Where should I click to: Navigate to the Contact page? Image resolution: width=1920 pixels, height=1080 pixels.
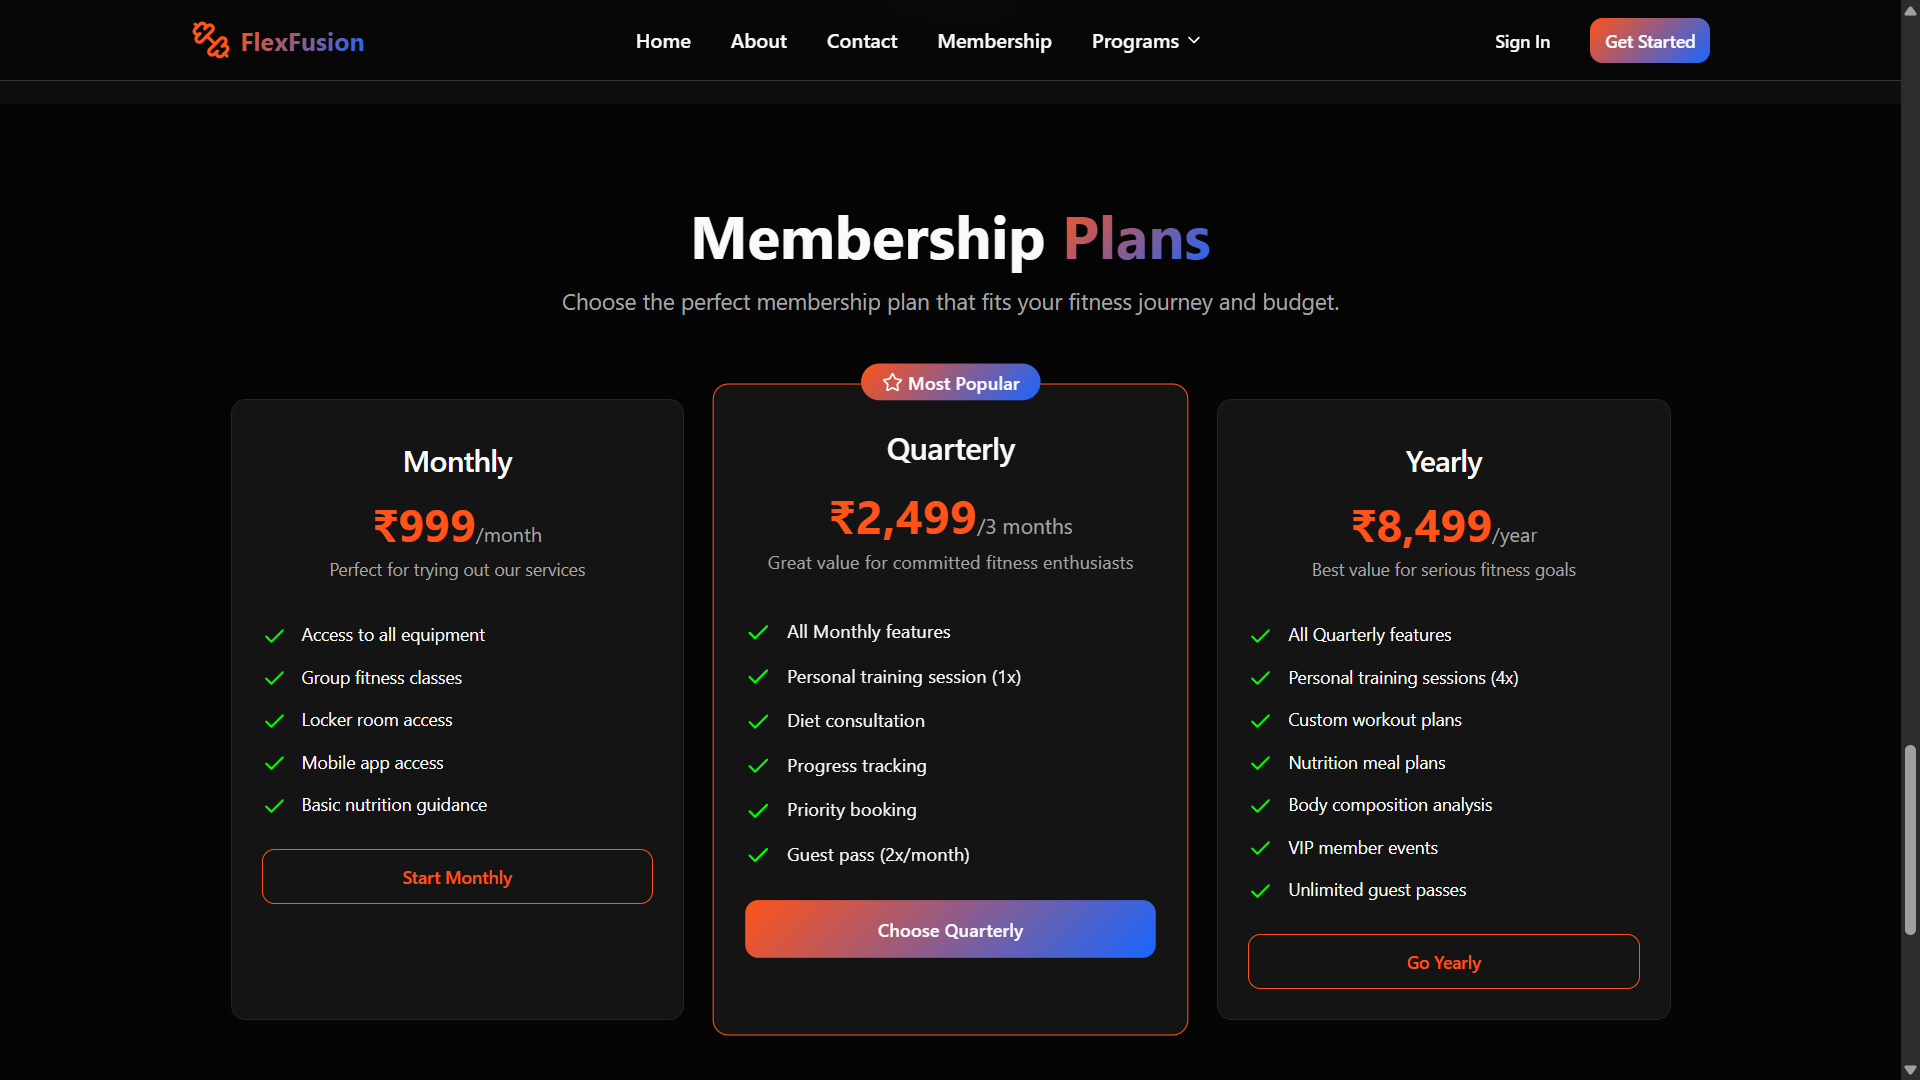(861, 41)
